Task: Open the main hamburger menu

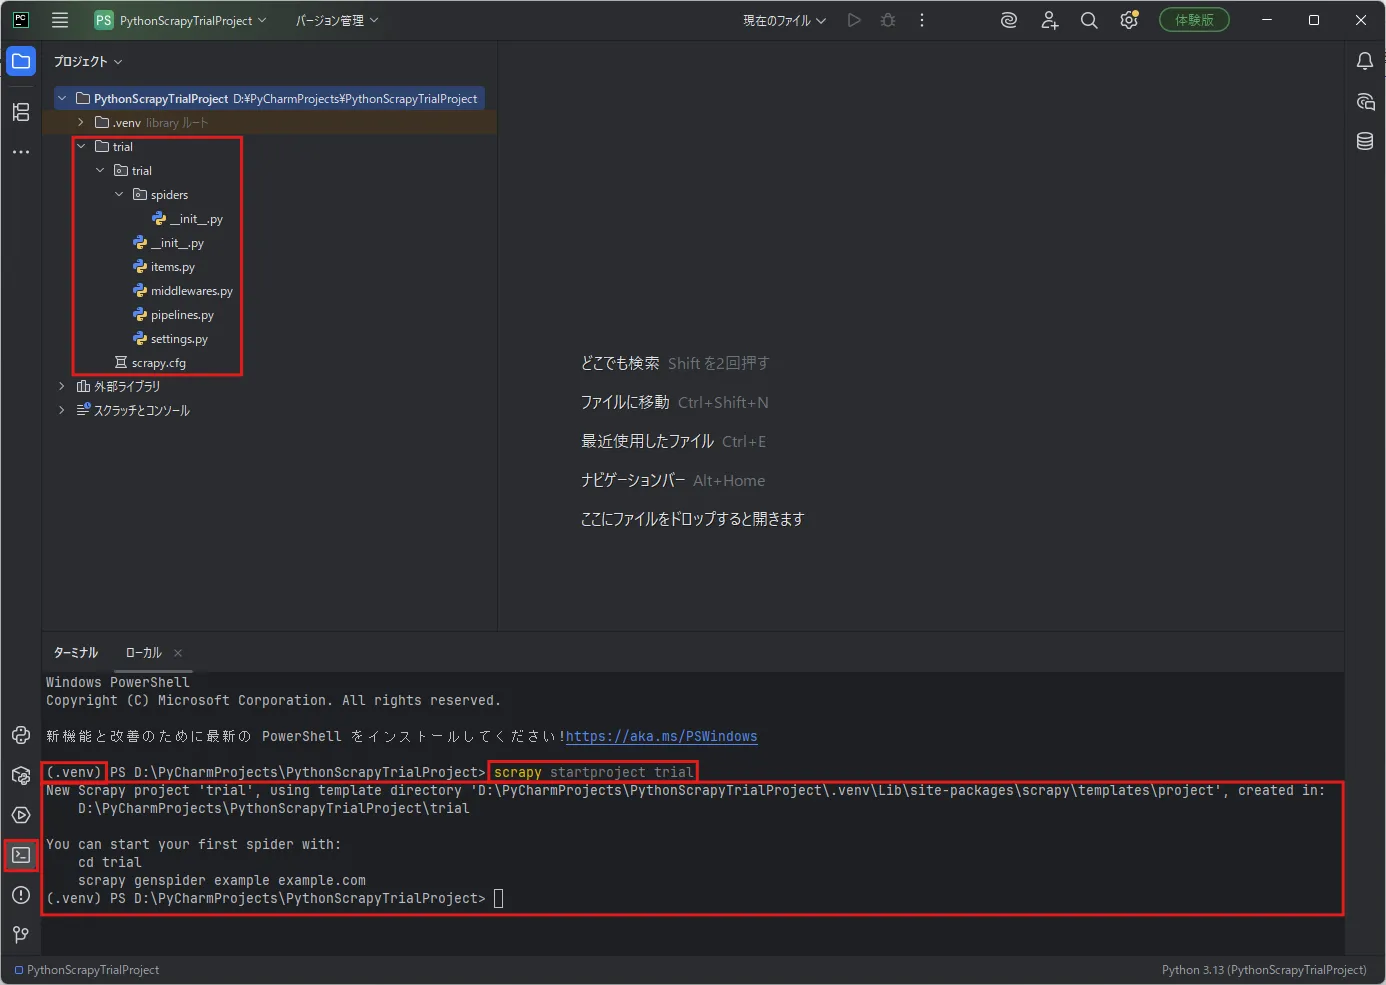Action: pos(60,20)
